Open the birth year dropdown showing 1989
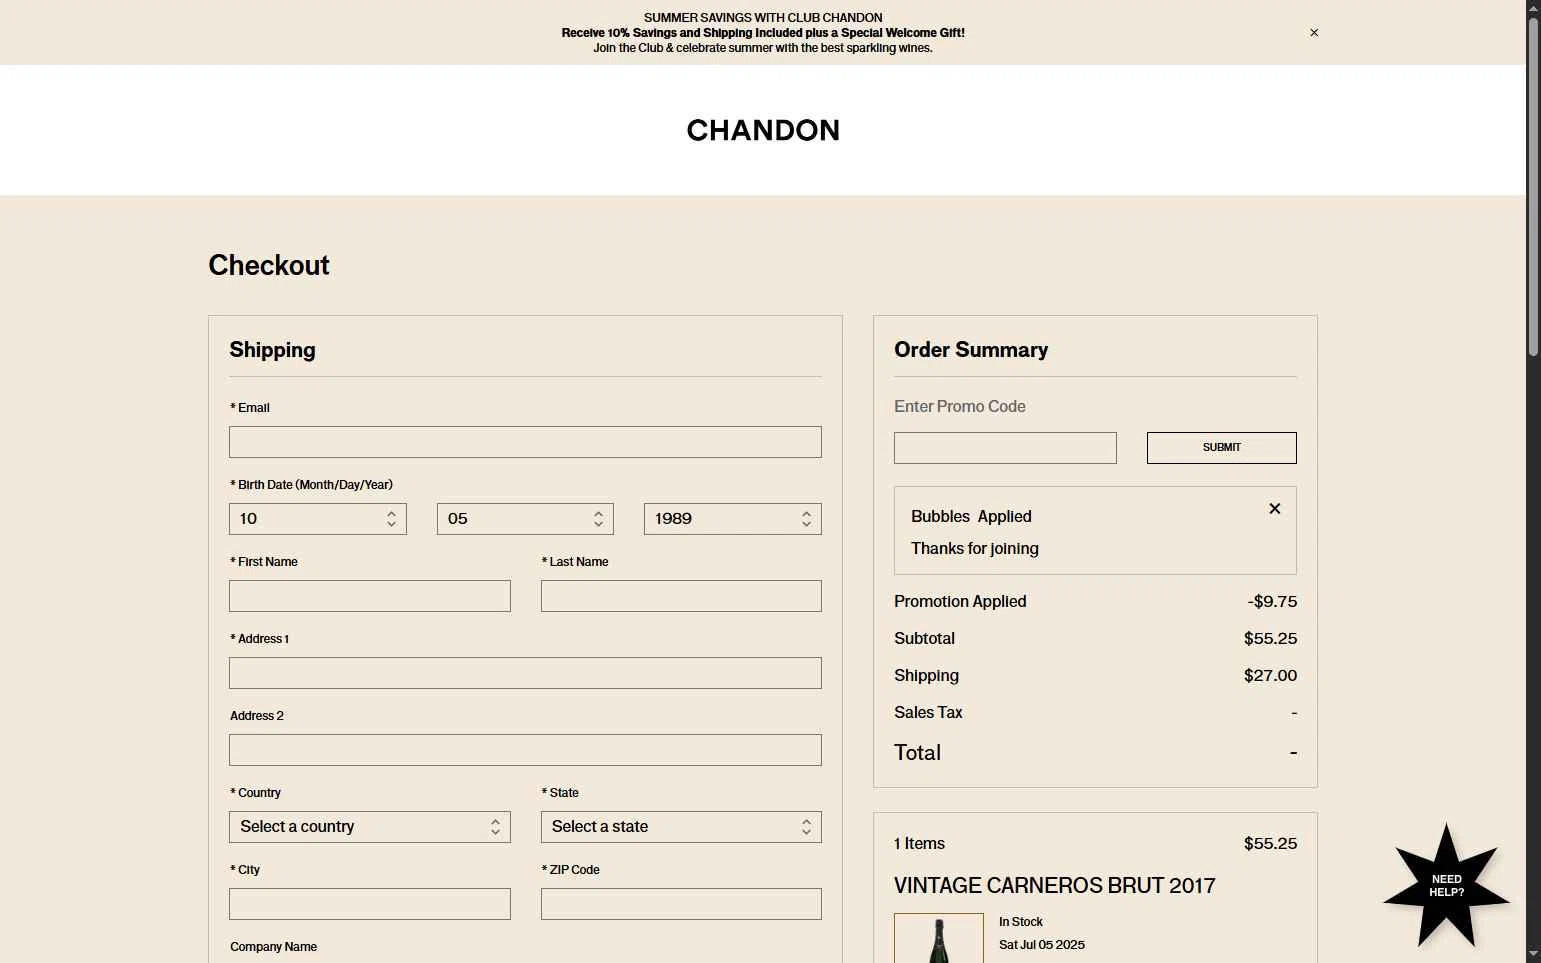 pyautogui.click(x=733, y=519)
